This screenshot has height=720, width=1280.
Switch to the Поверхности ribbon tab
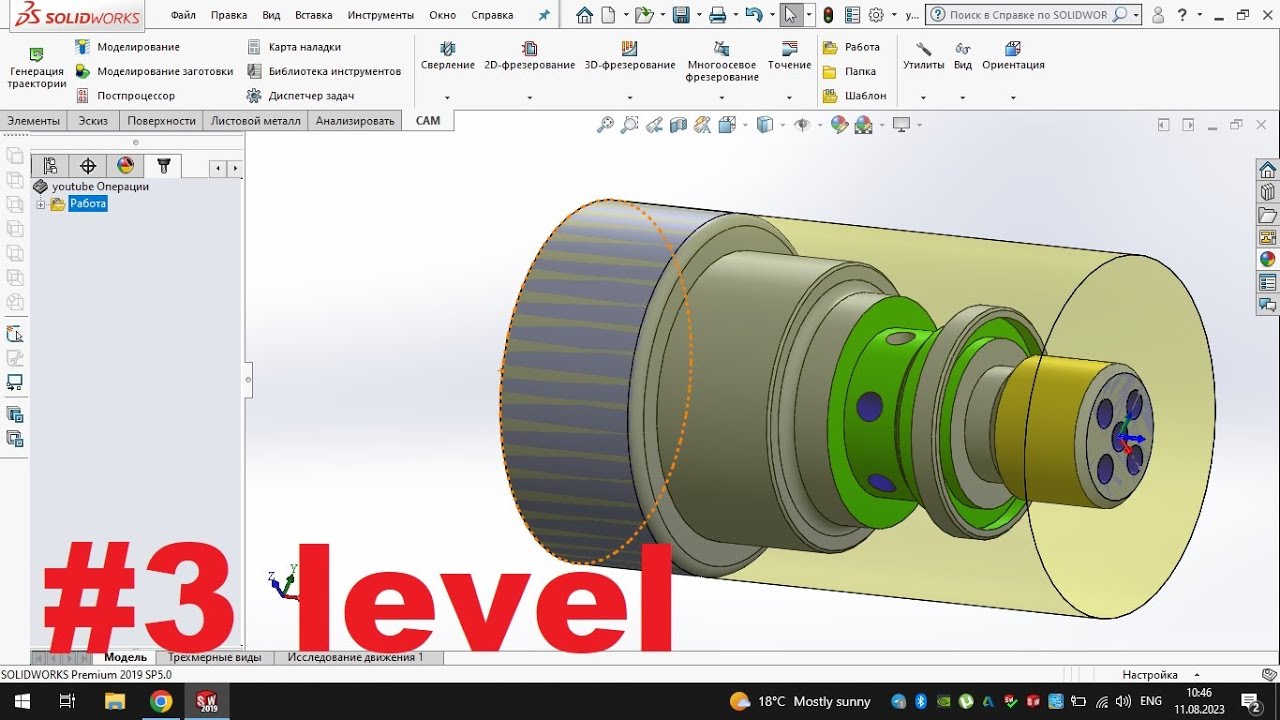161,121
